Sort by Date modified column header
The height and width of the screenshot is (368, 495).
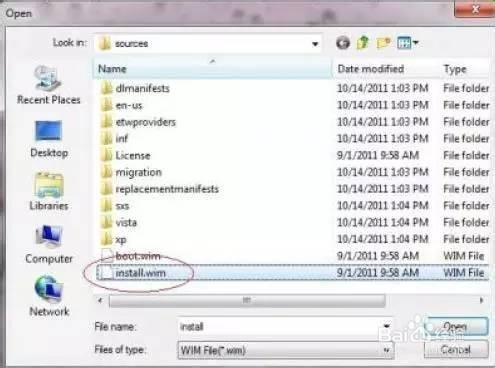coord(385,69)
